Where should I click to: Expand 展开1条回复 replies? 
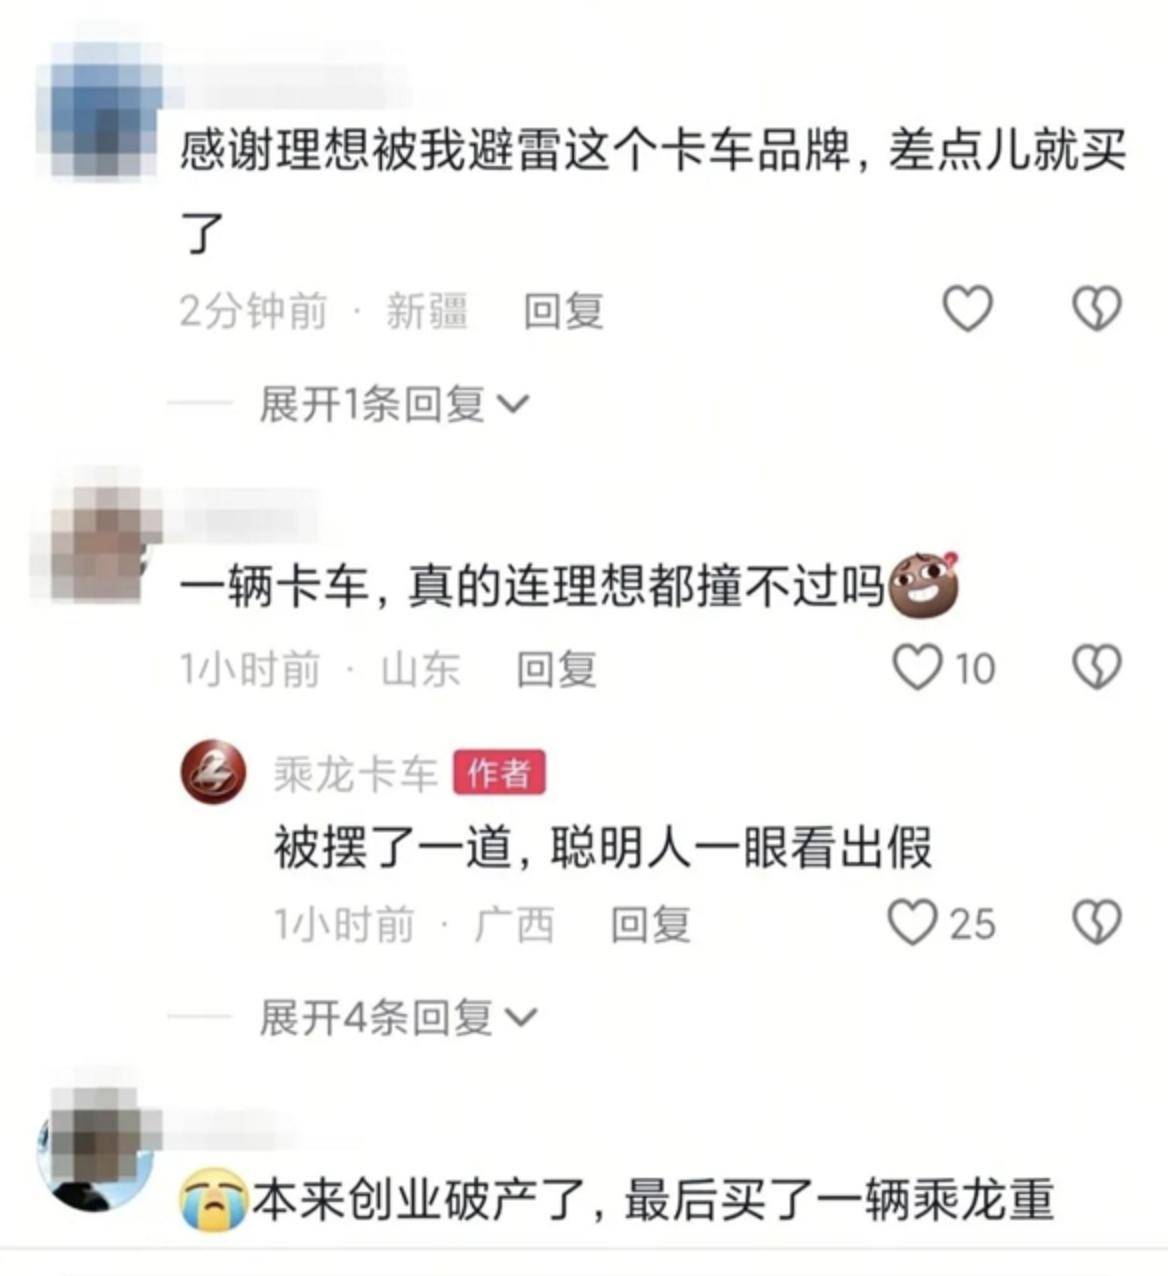394,404
